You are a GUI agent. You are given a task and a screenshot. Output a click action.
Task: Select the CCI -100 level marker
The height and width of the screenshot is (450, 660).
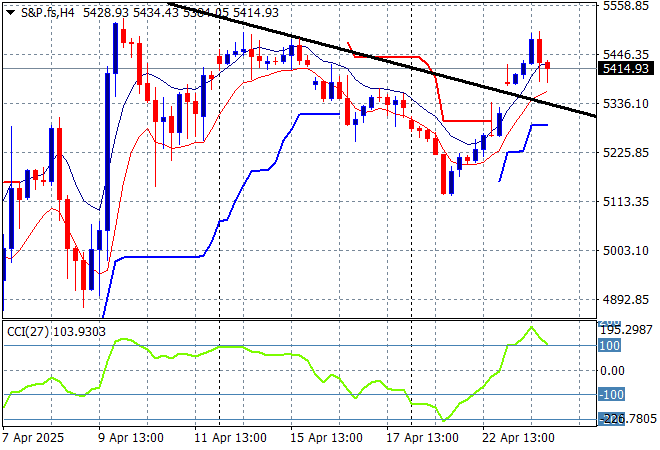coord(611,395)
